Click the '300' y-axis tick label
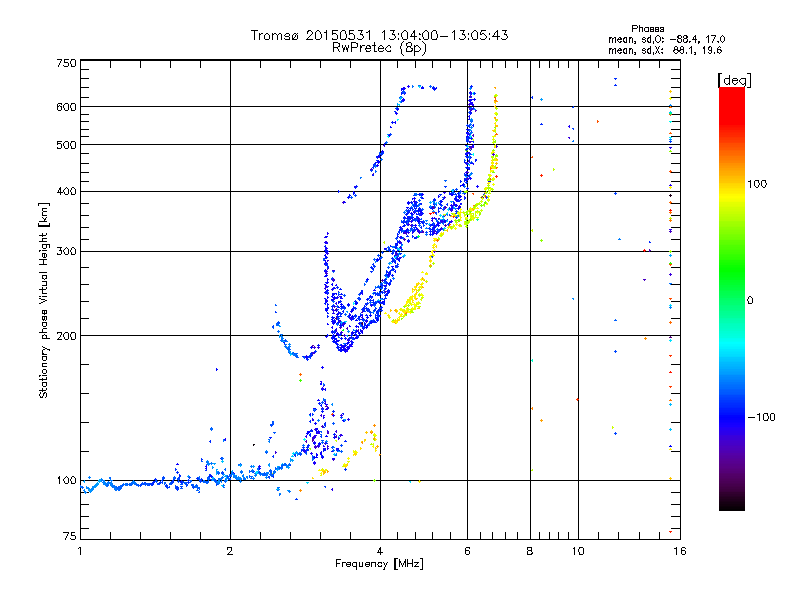 (x=66, y=252)
